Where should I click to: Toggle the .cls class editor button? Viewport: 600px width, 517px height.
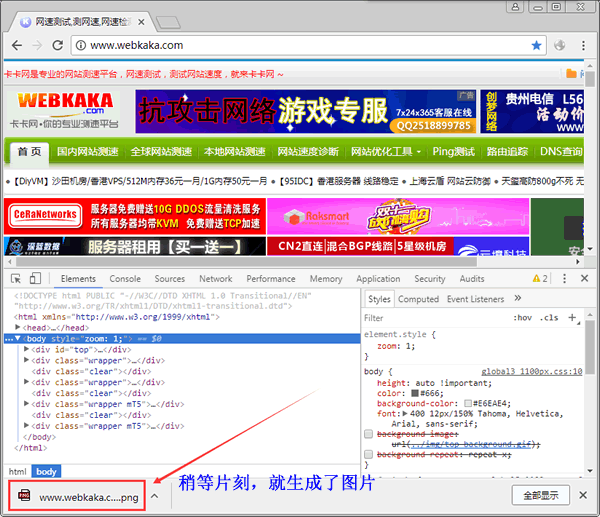549,318
